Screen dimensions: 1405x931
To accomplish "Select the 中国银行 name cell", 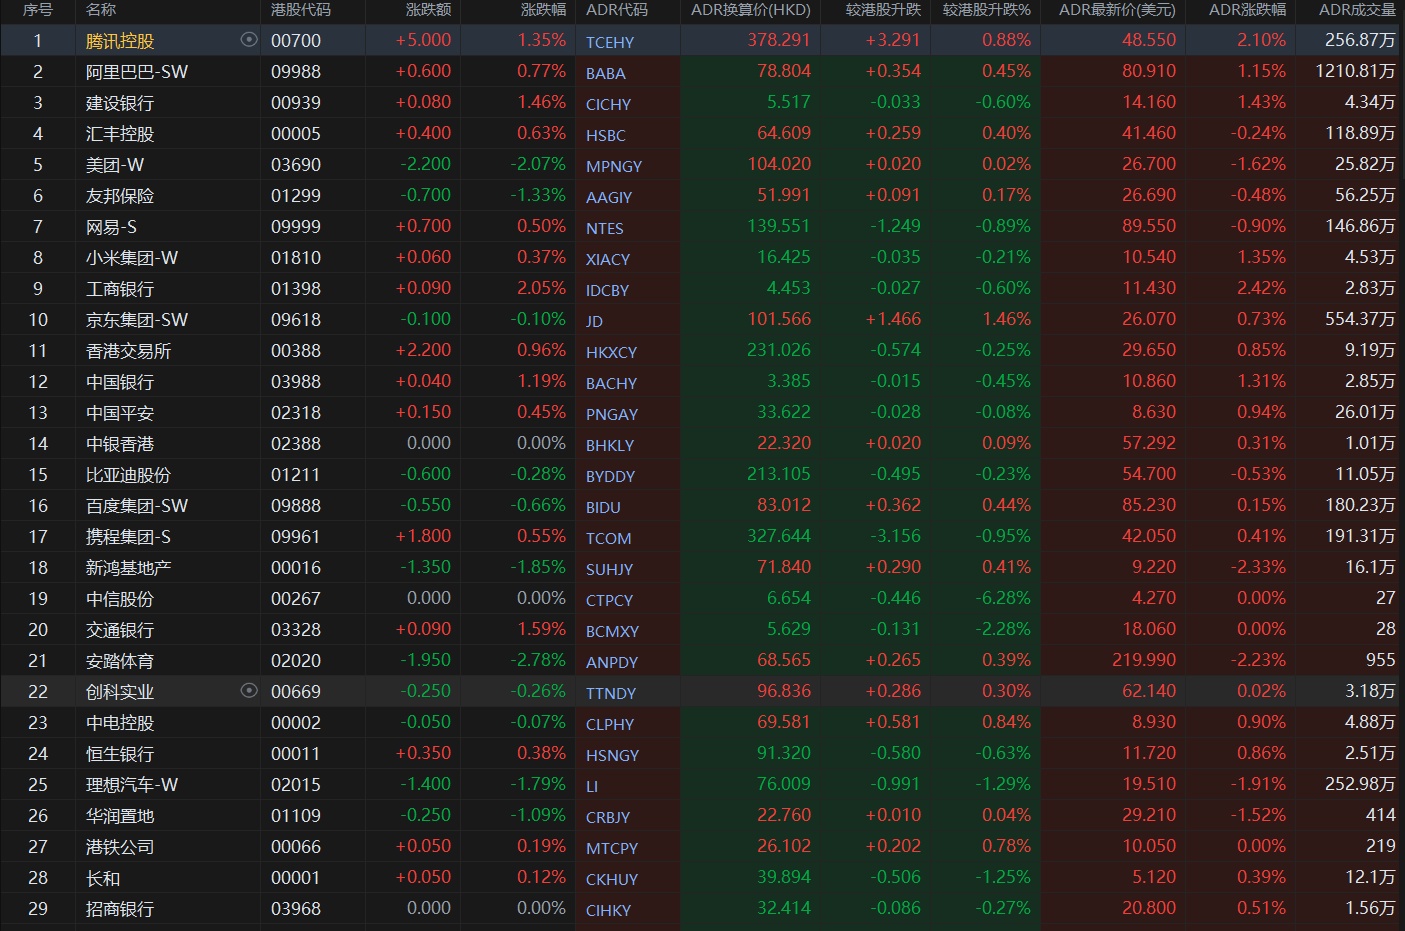I will pos(120,382).
